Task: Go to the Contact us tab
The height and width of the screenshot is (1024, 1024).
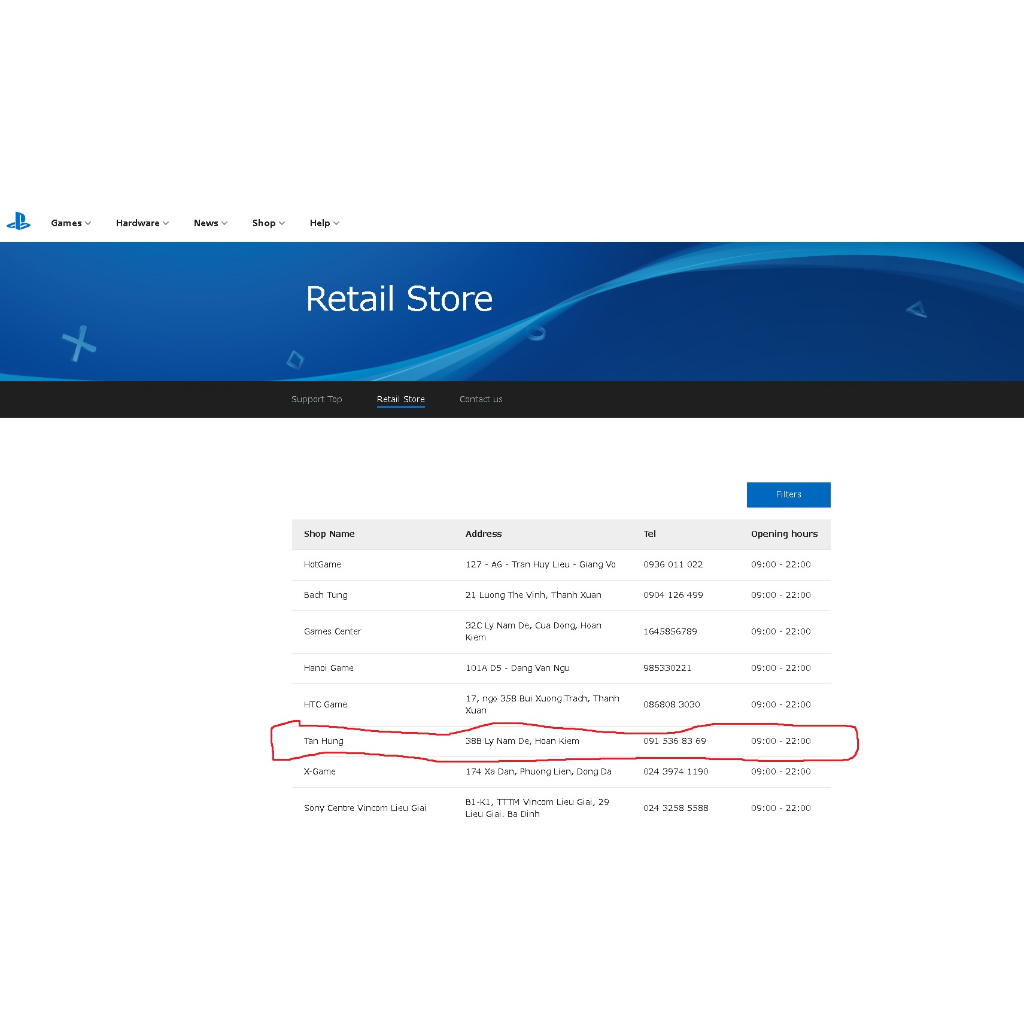Action: point(481,399)
